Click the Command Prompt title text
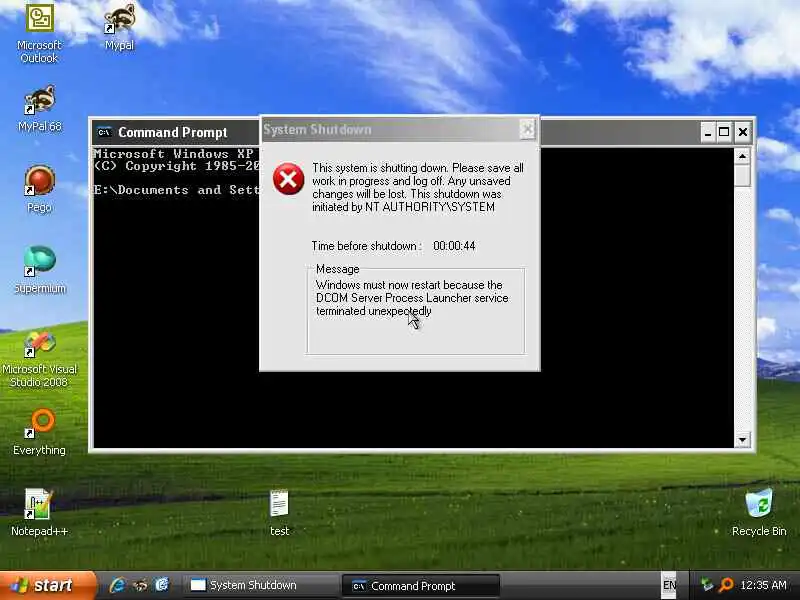This screenshot has width=800, height=600. coord(172,132)
